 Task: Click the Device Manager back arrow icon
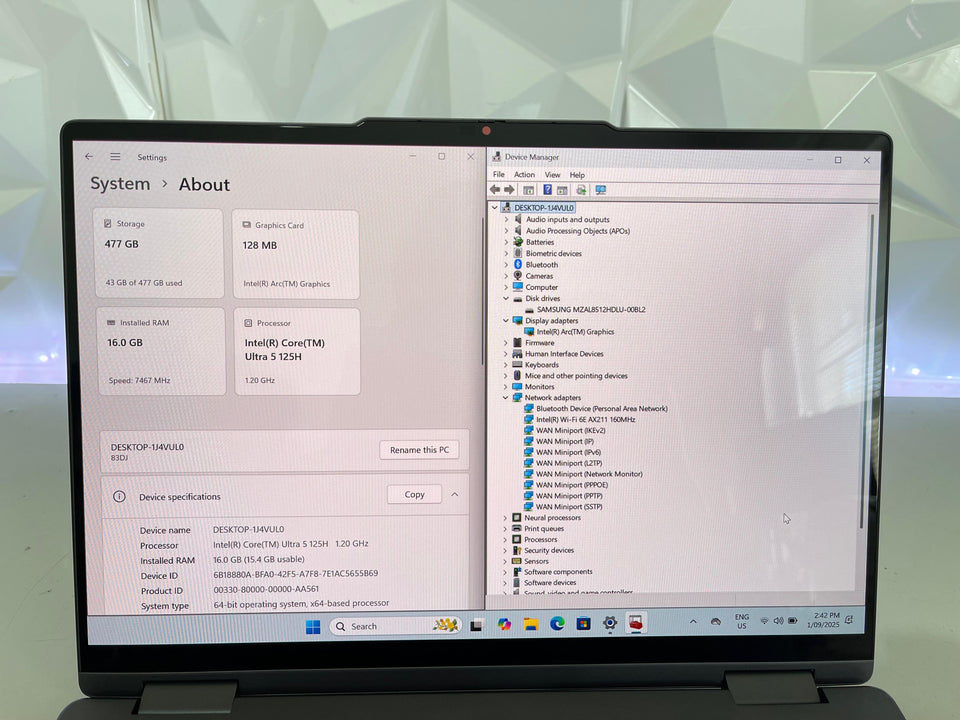coord(495,190)
